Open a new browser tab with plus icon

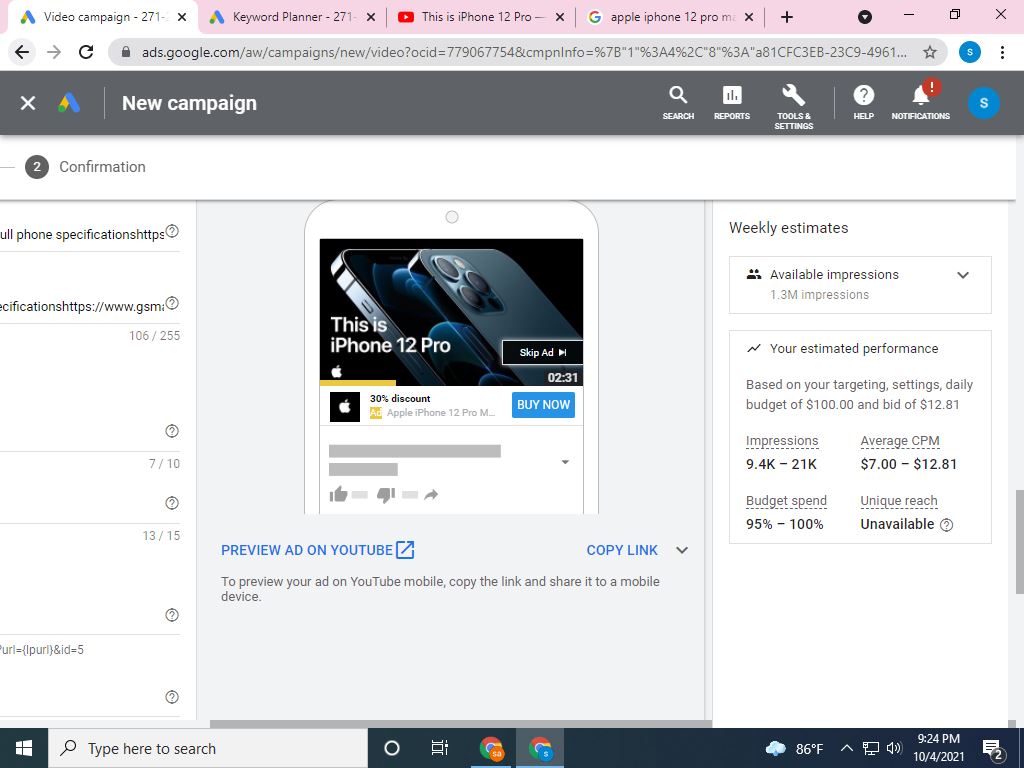pyautogui.click(x=787, y=17)
